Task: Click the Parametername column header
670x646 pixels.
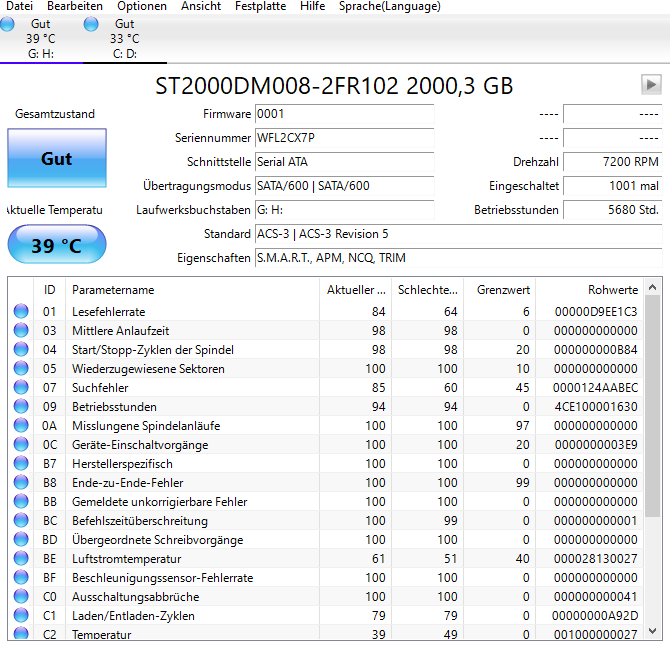Action: (192, 290)
